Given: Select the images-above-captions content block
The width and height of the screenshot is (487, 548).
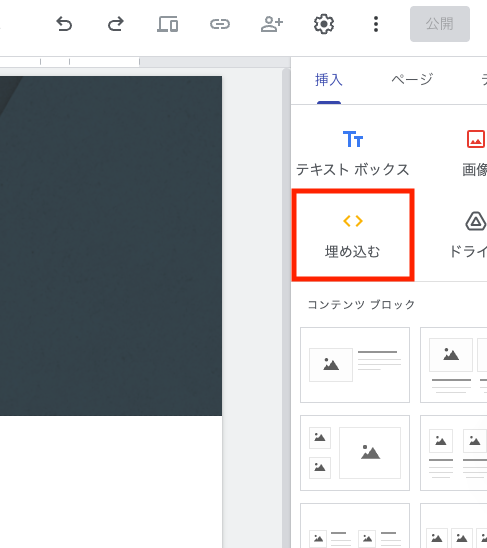Looking at the screenshot, I should coord(453,365).
